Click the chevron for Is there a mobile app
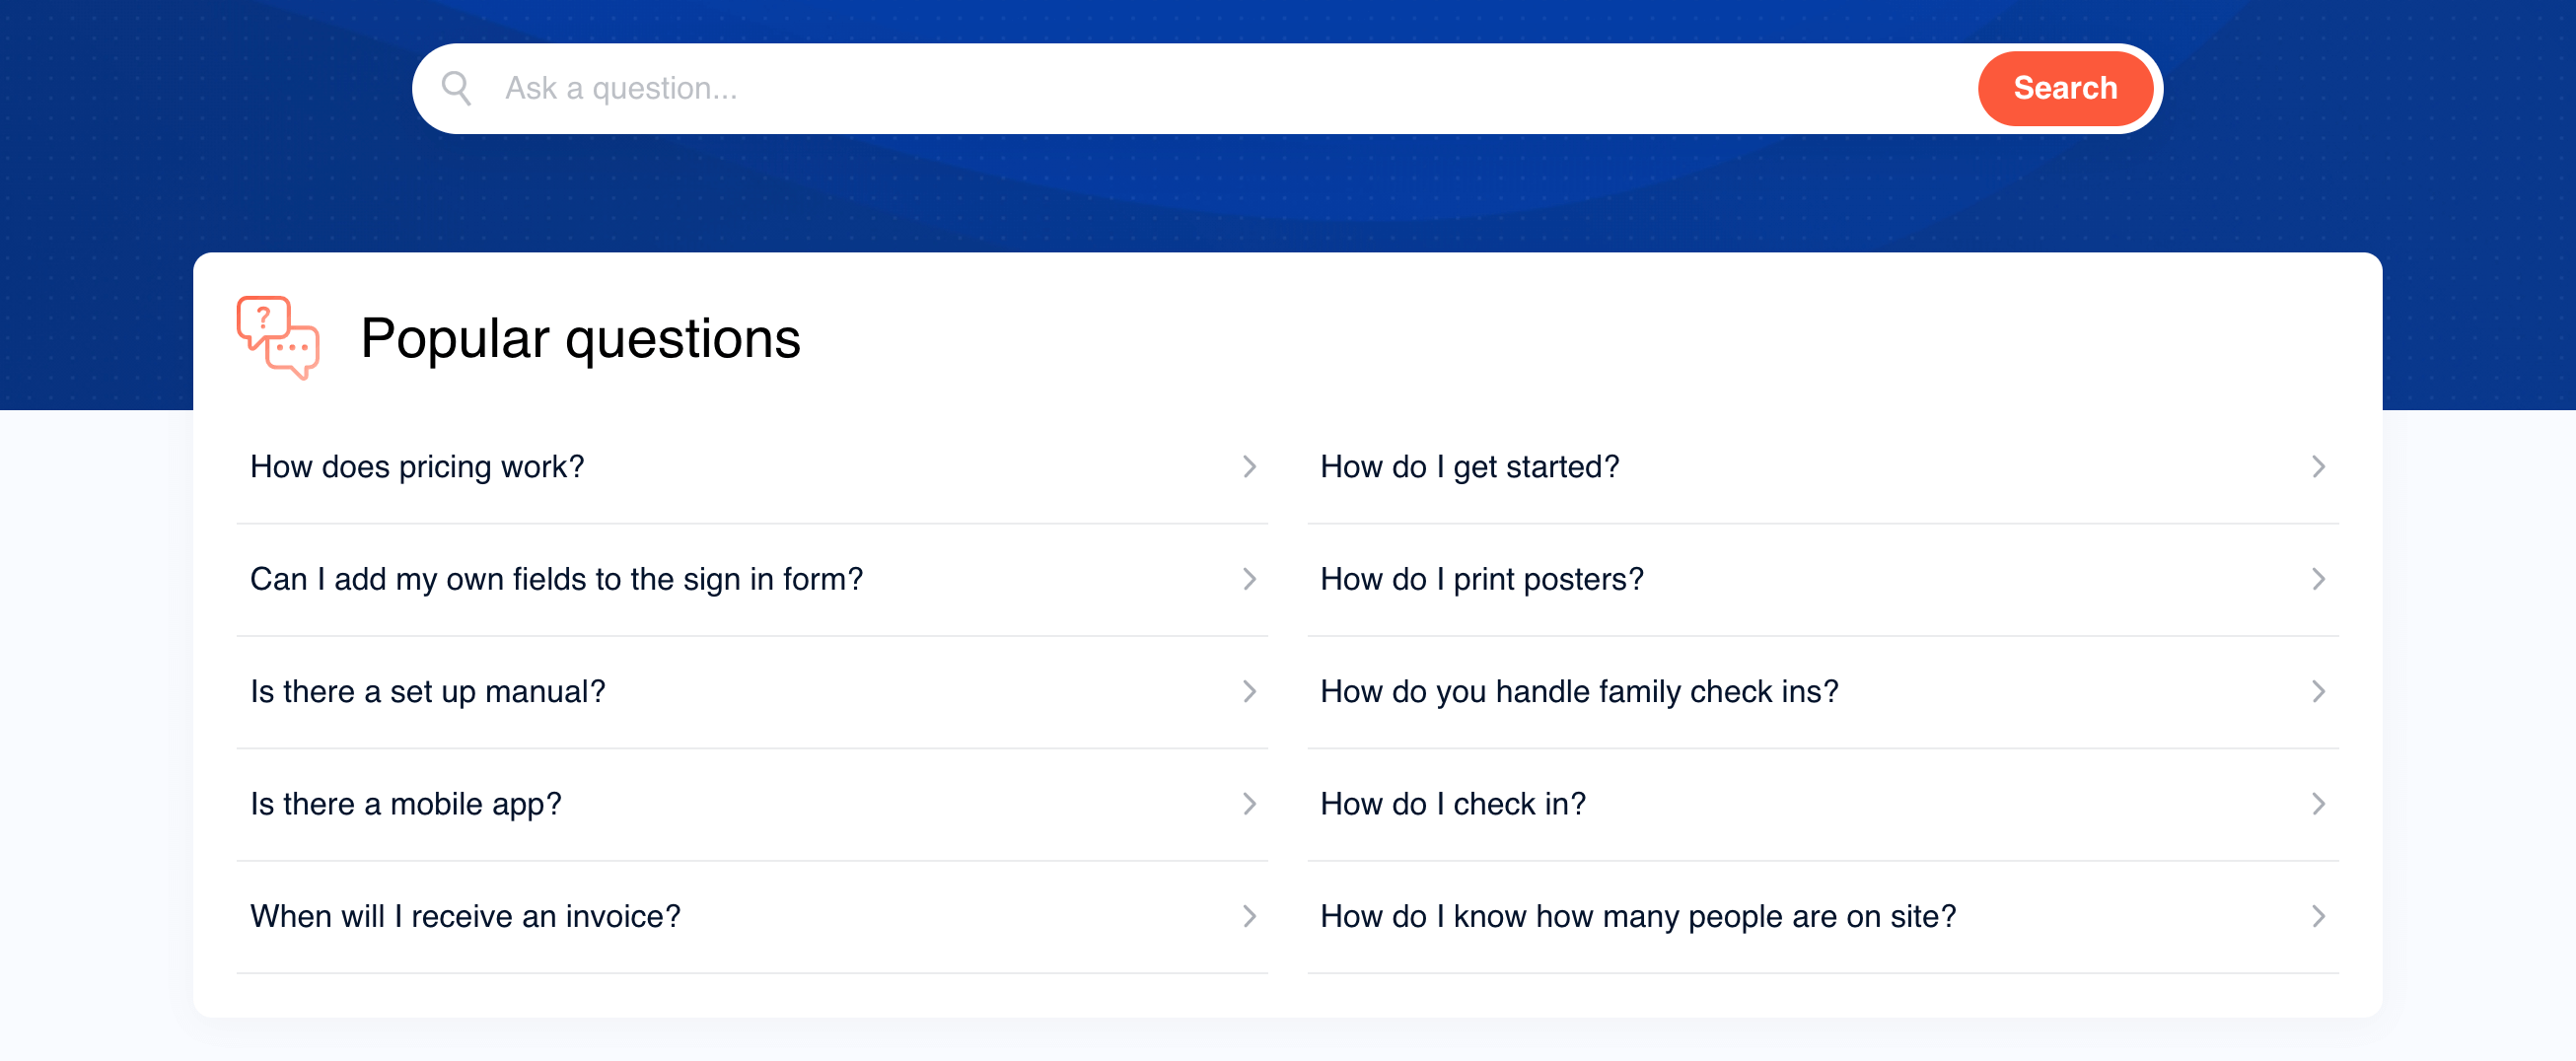 [1249, 804]
